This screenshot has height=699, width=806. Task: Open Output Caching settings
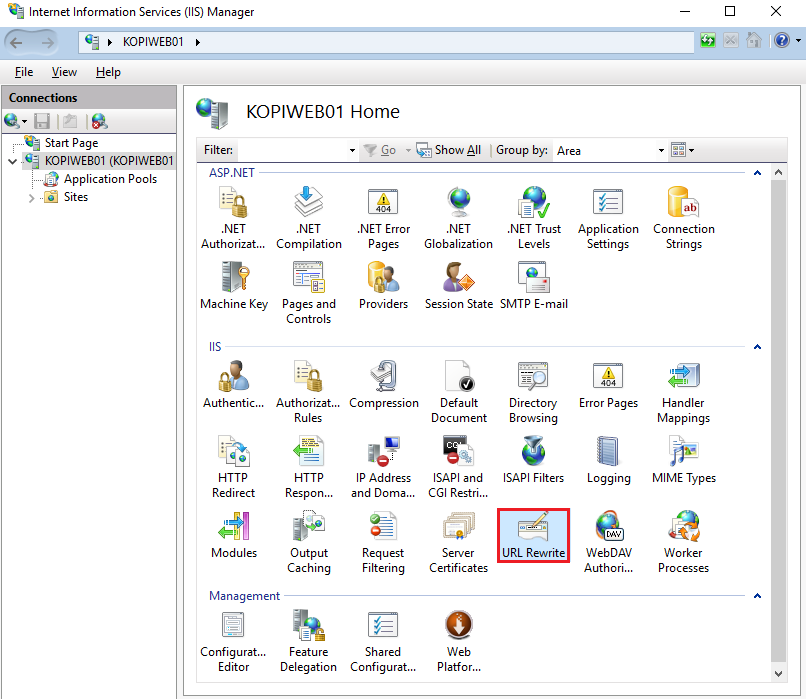pos(308,542)
